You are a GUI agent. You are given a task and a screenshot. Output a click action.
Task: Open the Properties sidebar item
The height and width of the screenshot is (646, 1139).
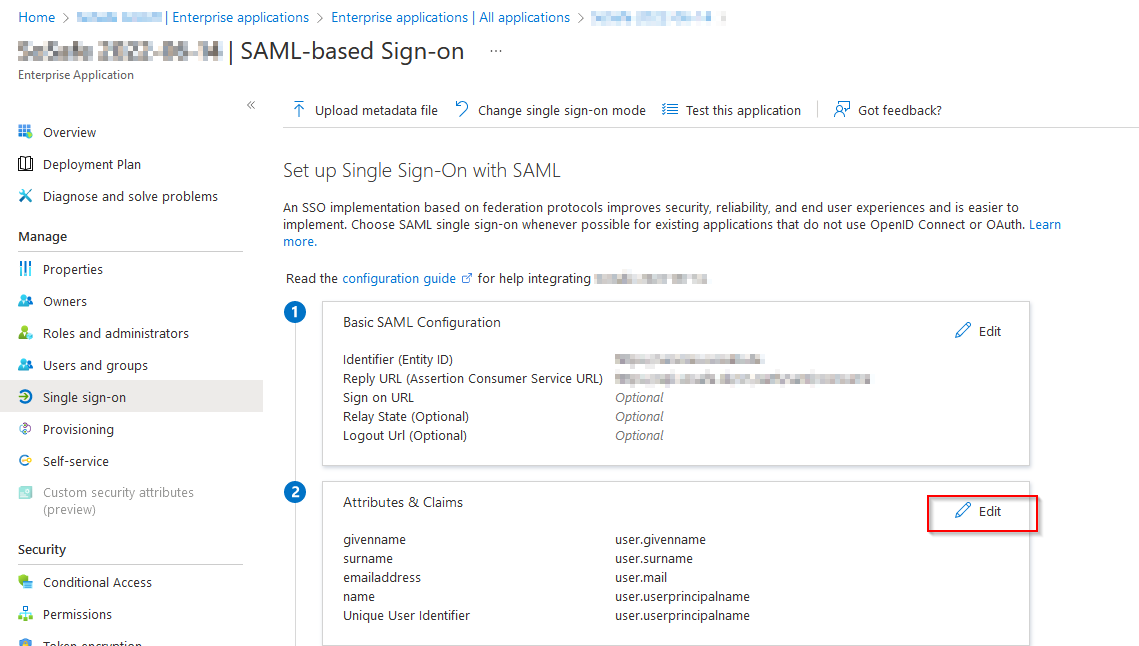click(x=72, y=269)
